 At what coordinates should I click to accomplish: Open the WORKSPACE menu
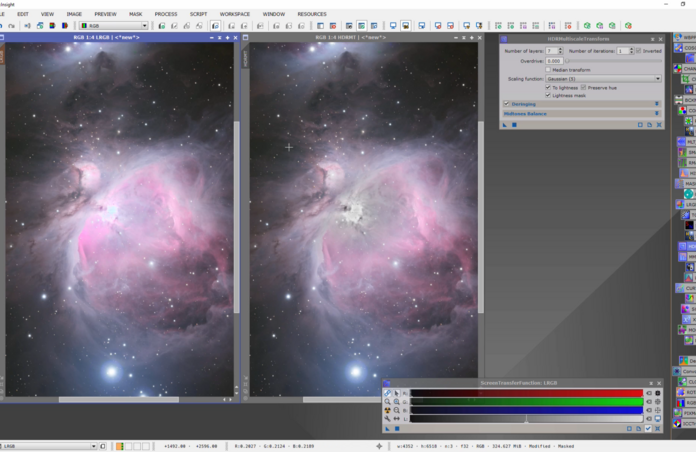(x=235, y=14)
